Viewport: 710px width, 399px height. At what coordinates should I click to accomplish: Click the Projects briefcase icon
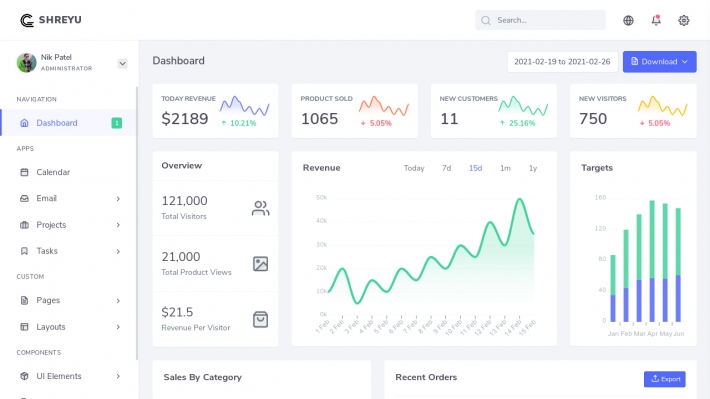point(24,225)
